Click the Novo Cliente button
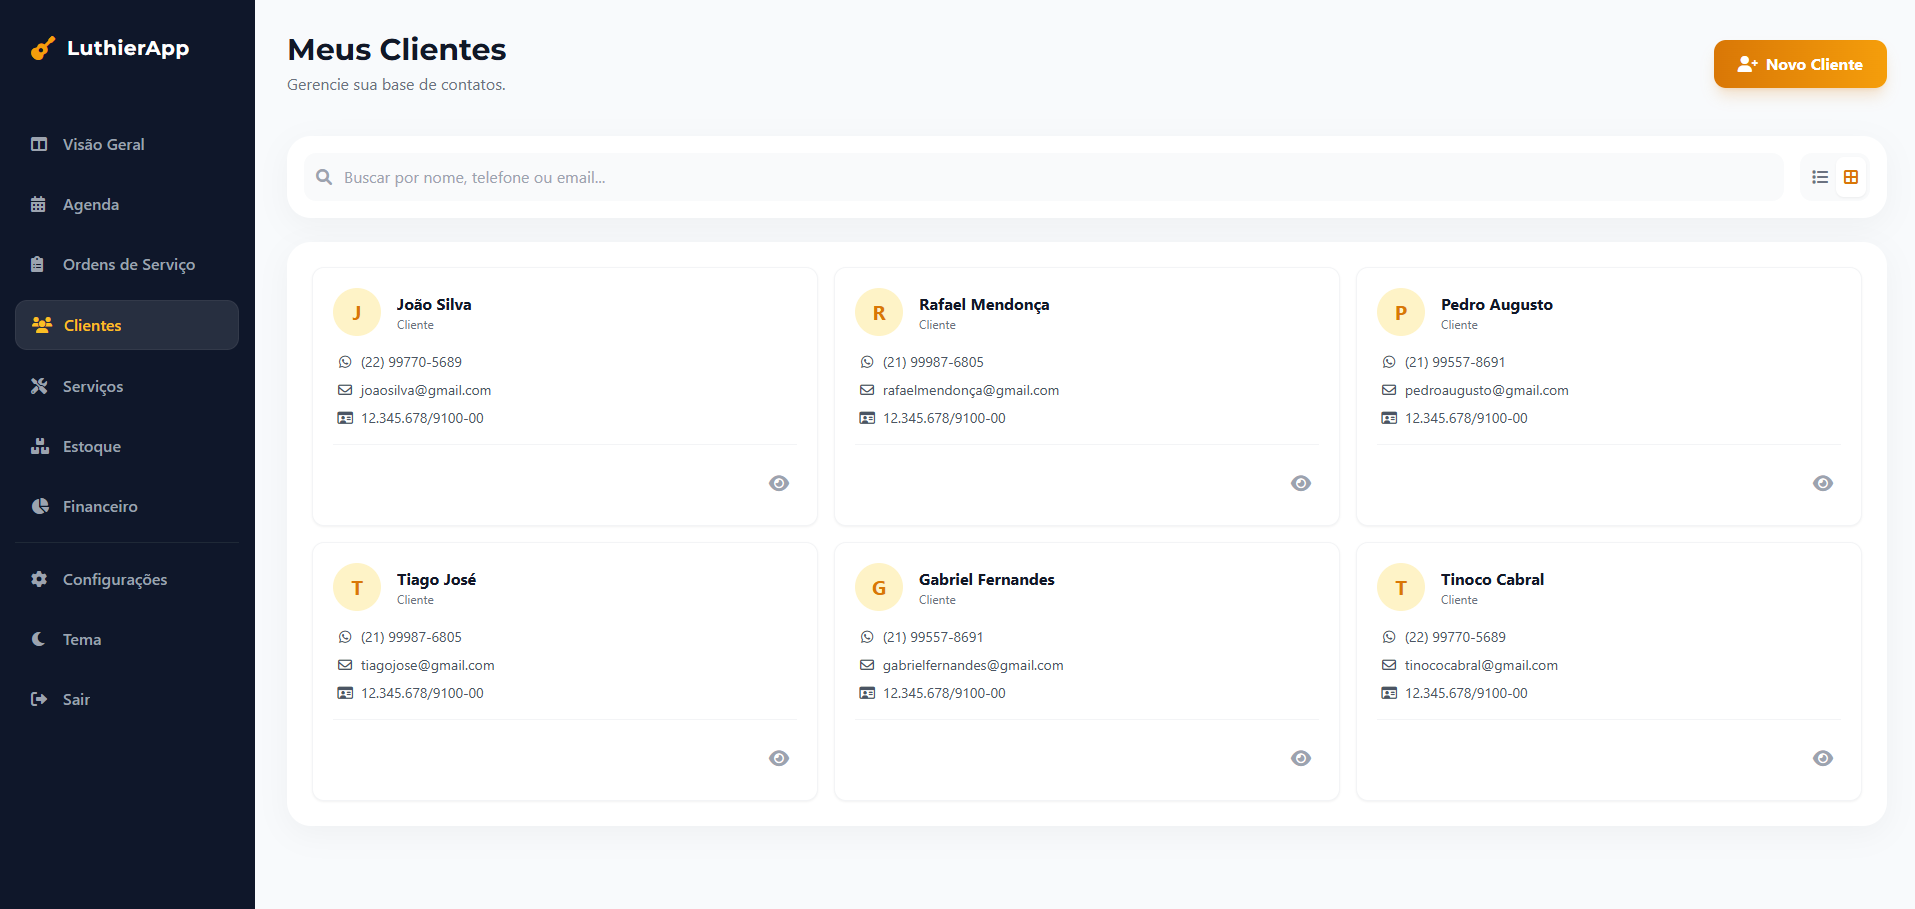Screen dimensions: 1915x909 tap(1799, 64)
